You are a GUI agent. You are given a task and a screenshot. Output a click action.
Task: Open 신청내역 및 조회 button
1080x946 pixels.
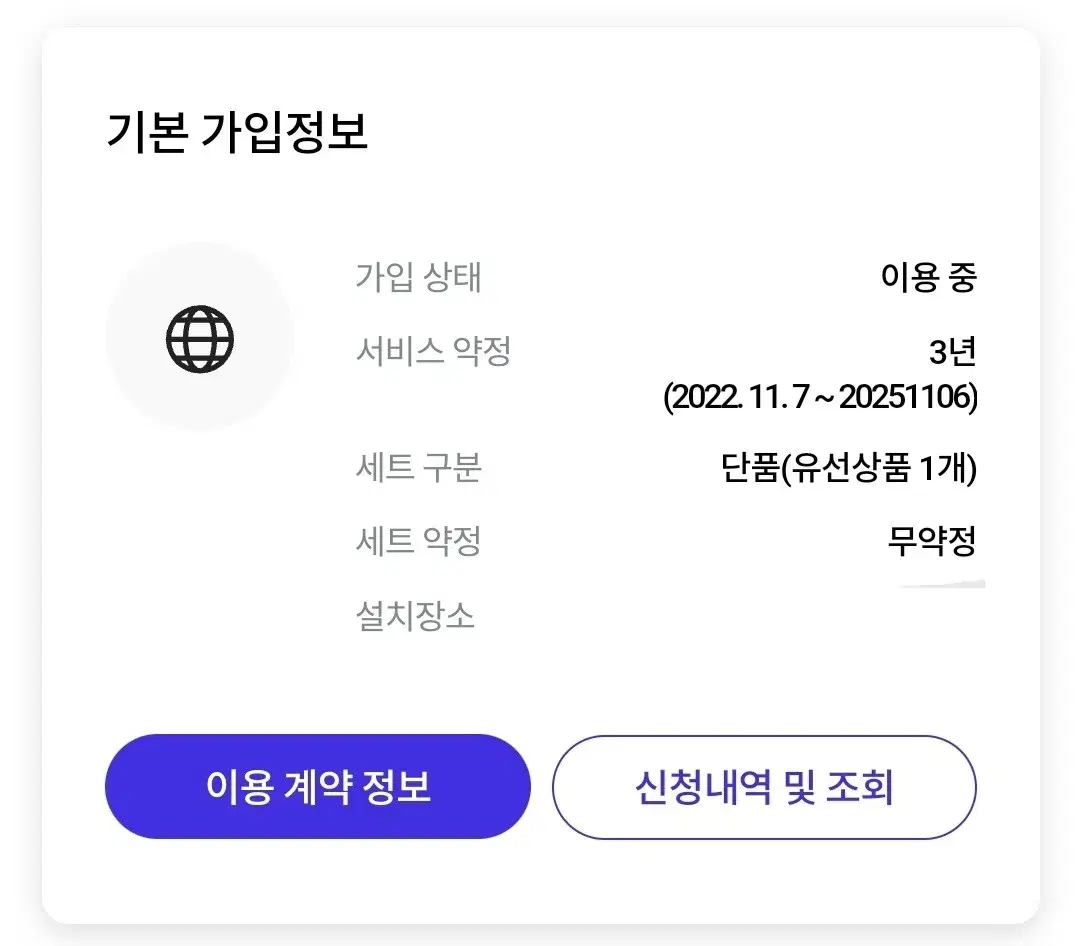pos(764,787)
